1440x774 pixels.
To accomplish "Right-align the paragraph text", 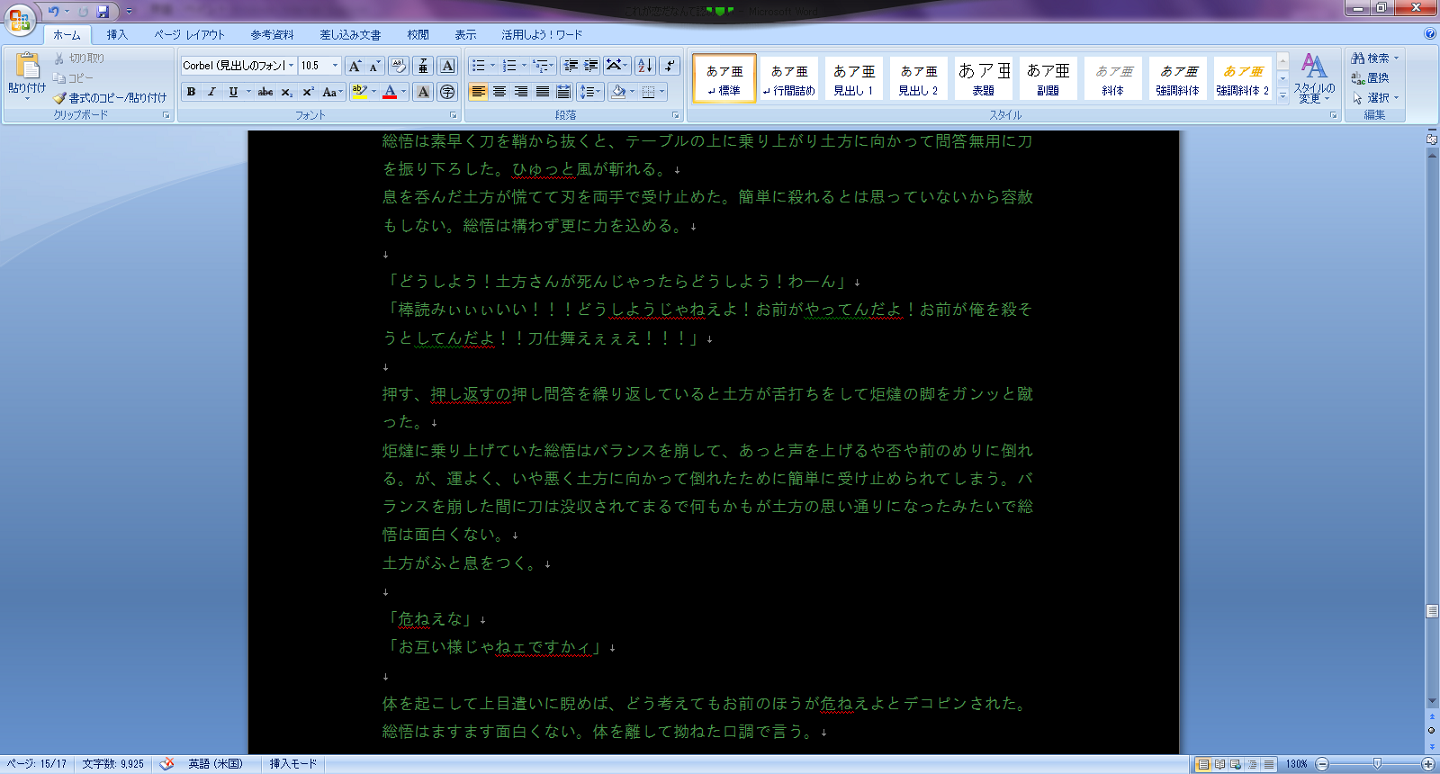I will pos(521,92).
